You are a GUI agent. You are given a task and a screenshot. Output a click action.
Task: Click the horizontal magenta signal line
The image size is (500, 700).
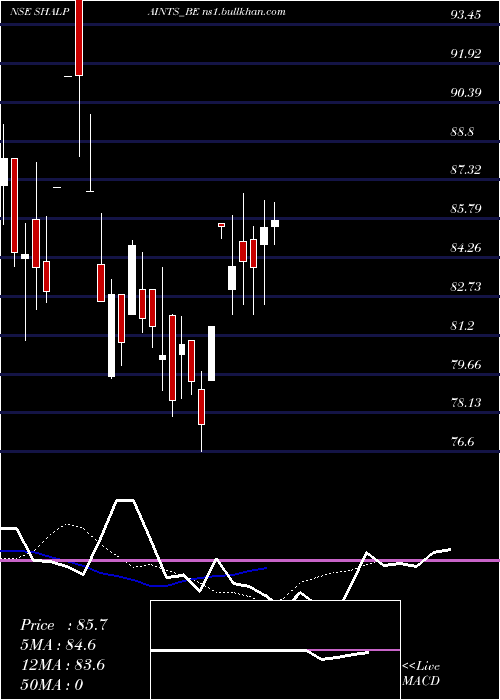click(x=250, y=560)
